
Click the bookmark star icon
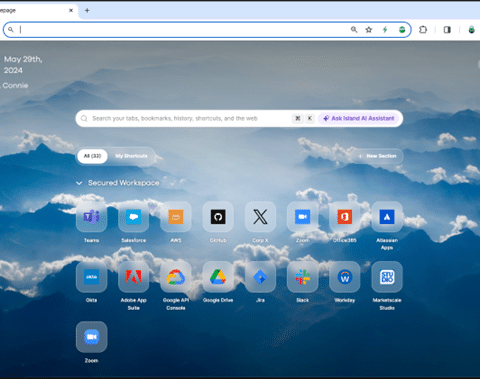coord(369,30)
